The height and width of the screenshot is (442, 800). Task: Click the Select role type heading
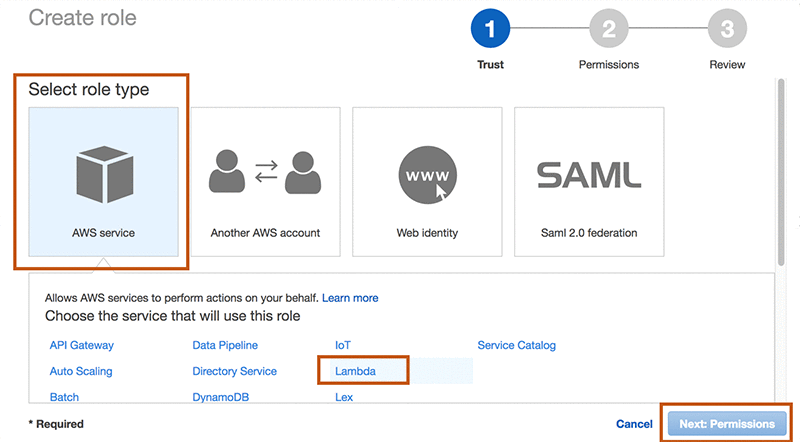pos(89,89)
